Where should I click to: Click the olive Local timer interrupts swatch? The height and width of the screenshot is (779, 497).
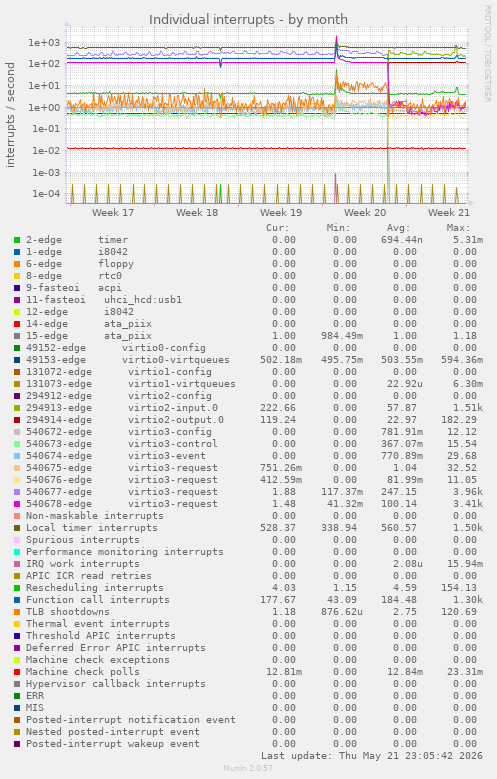17,528
